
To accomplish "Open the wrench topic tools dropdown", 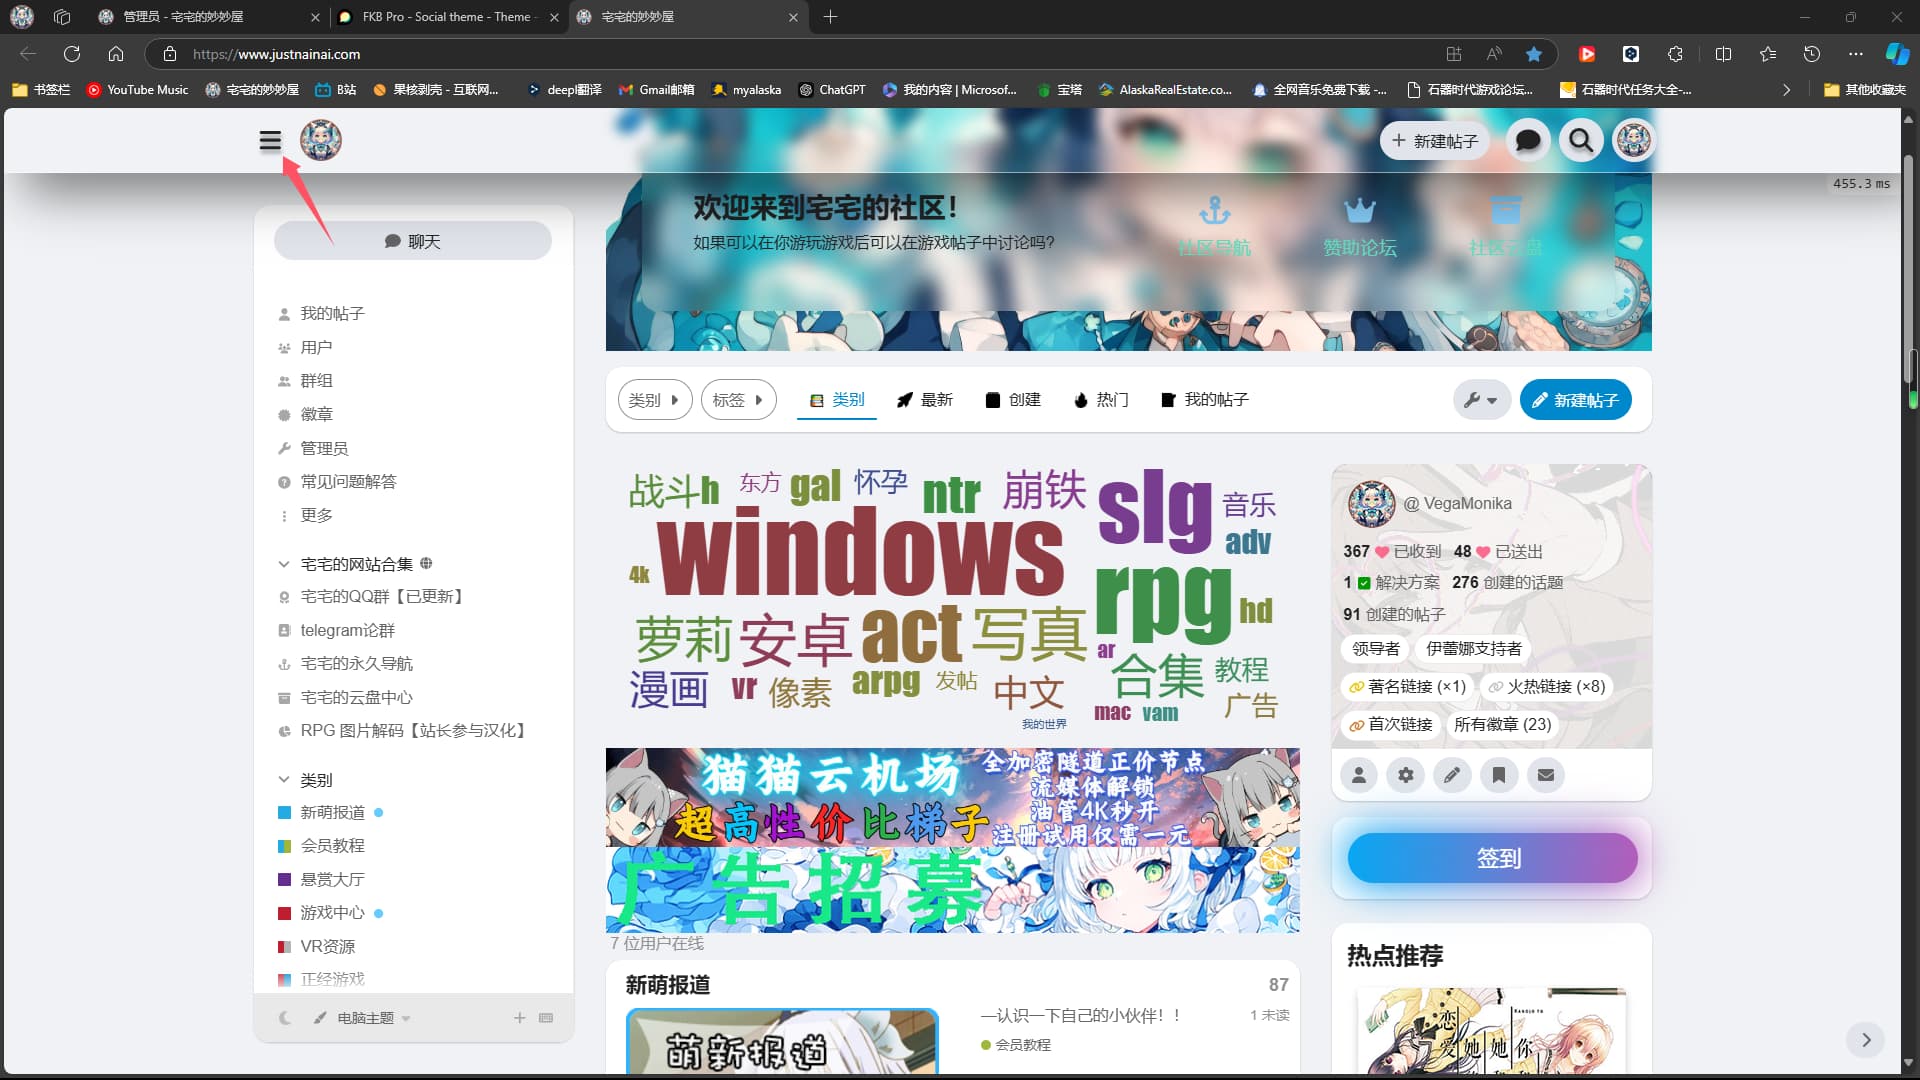I will [x=1480, y=400].
